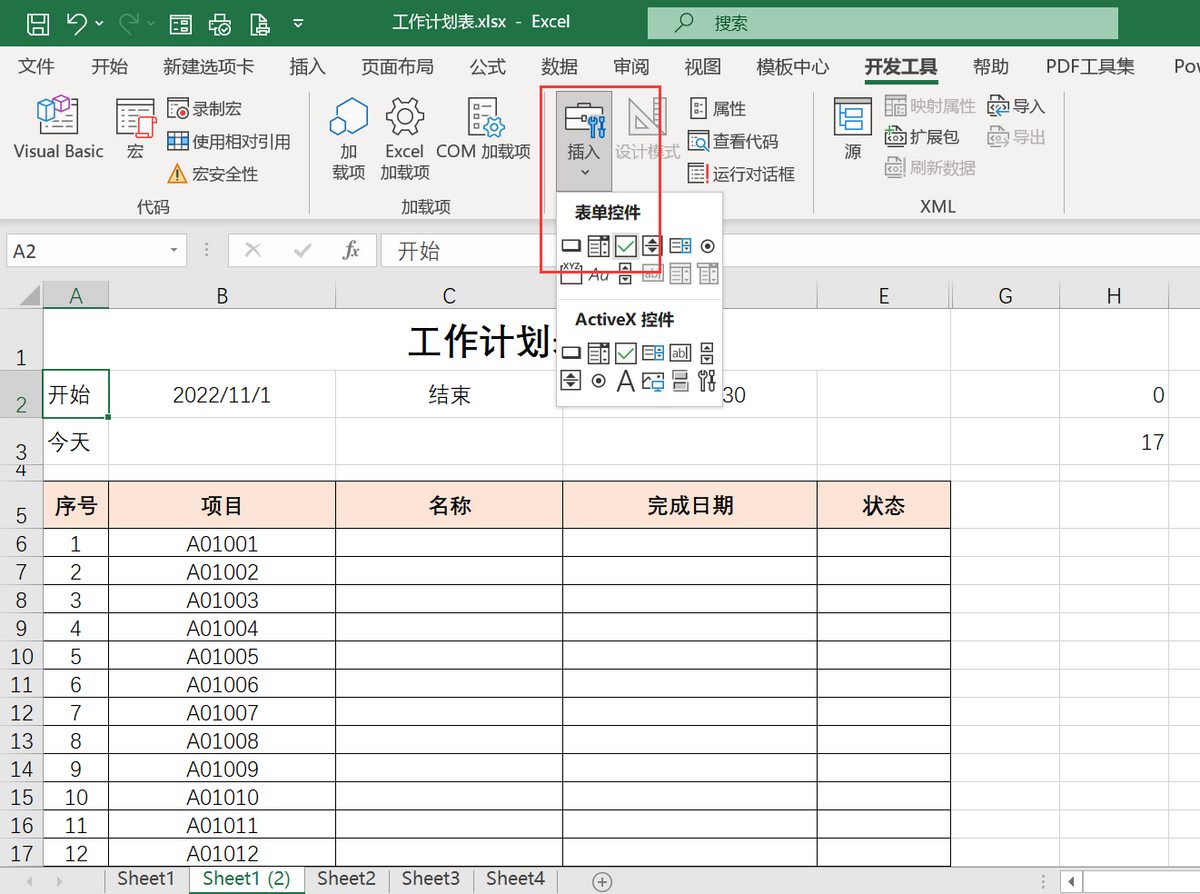Switch to the 公式 tab
1200x894 pixels.
click(x=487, y=67)
